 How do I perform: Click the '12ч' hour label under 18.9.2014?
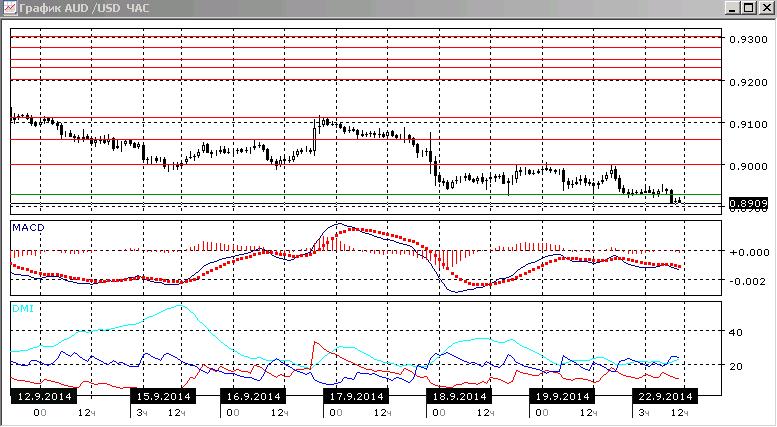point(486,413)
